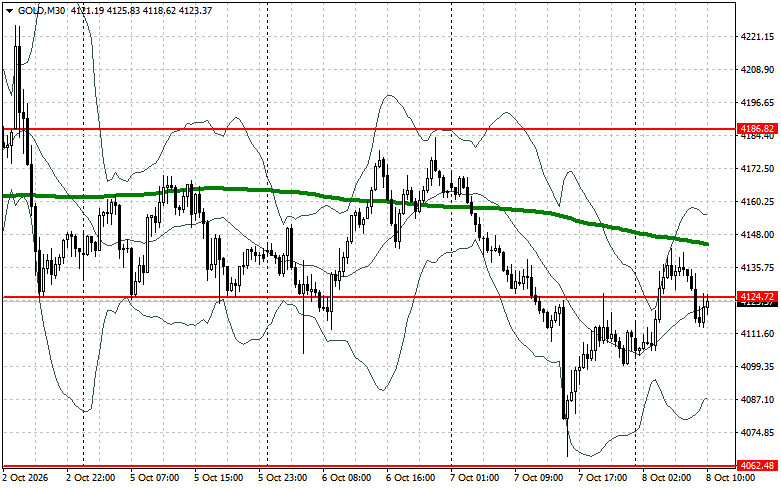Click the 4148.00 price axis label

click(758, 235)
